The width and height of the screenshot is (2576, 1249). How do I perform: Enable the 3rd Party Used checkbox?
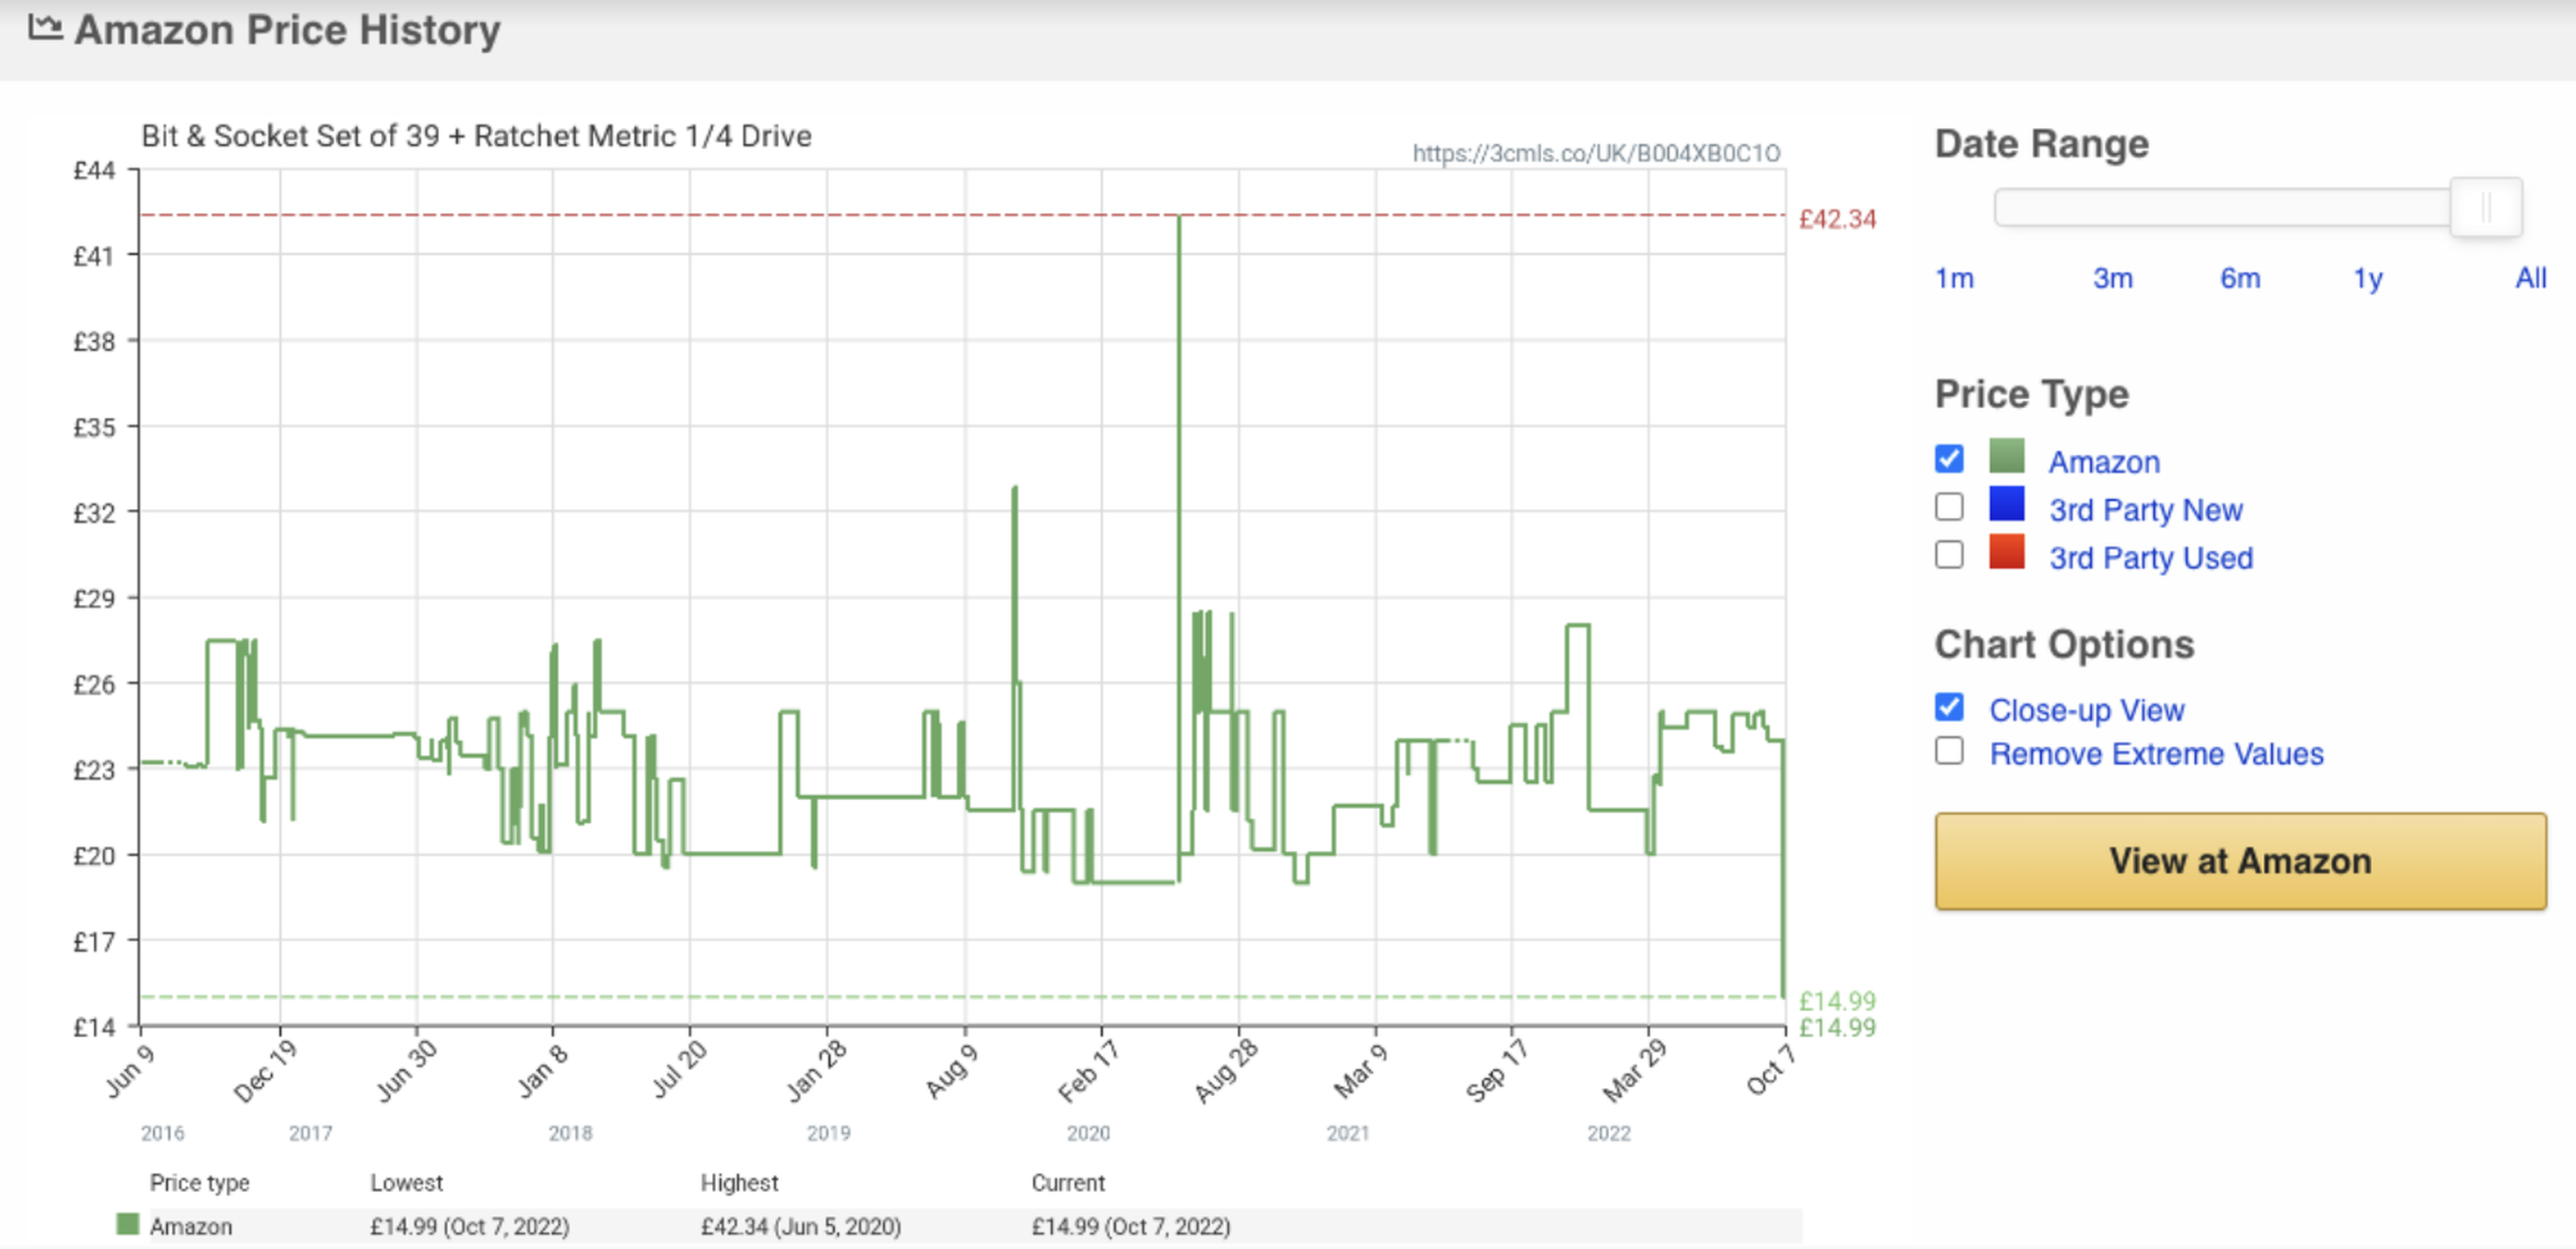[x=1948, y=555]
